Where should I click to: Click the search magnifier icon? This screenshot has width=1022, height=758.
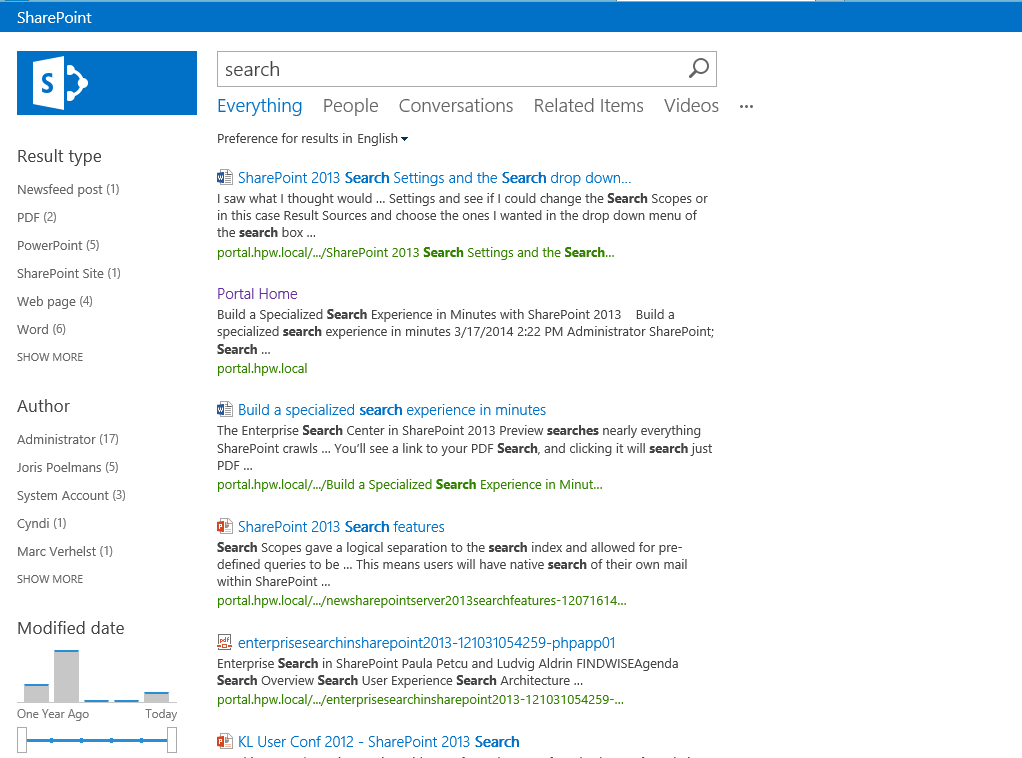tap(697, 68)
